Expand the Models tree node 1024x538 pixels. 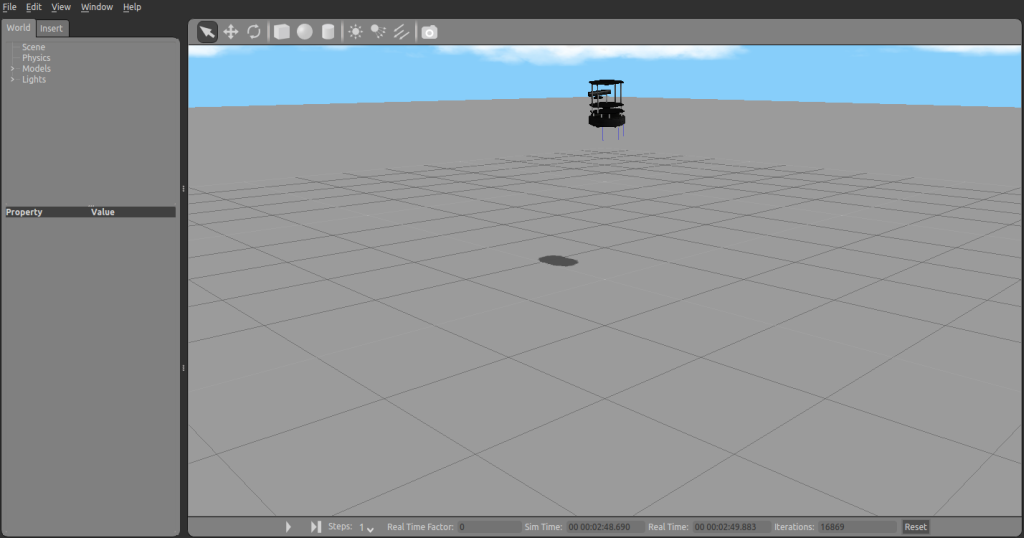coord(12,69)
